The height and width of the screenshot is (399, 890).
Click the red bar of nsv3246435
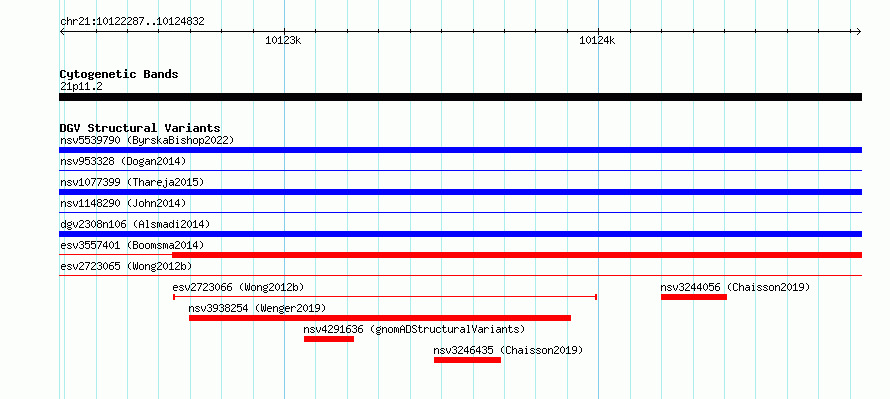(x=467, y=360)
